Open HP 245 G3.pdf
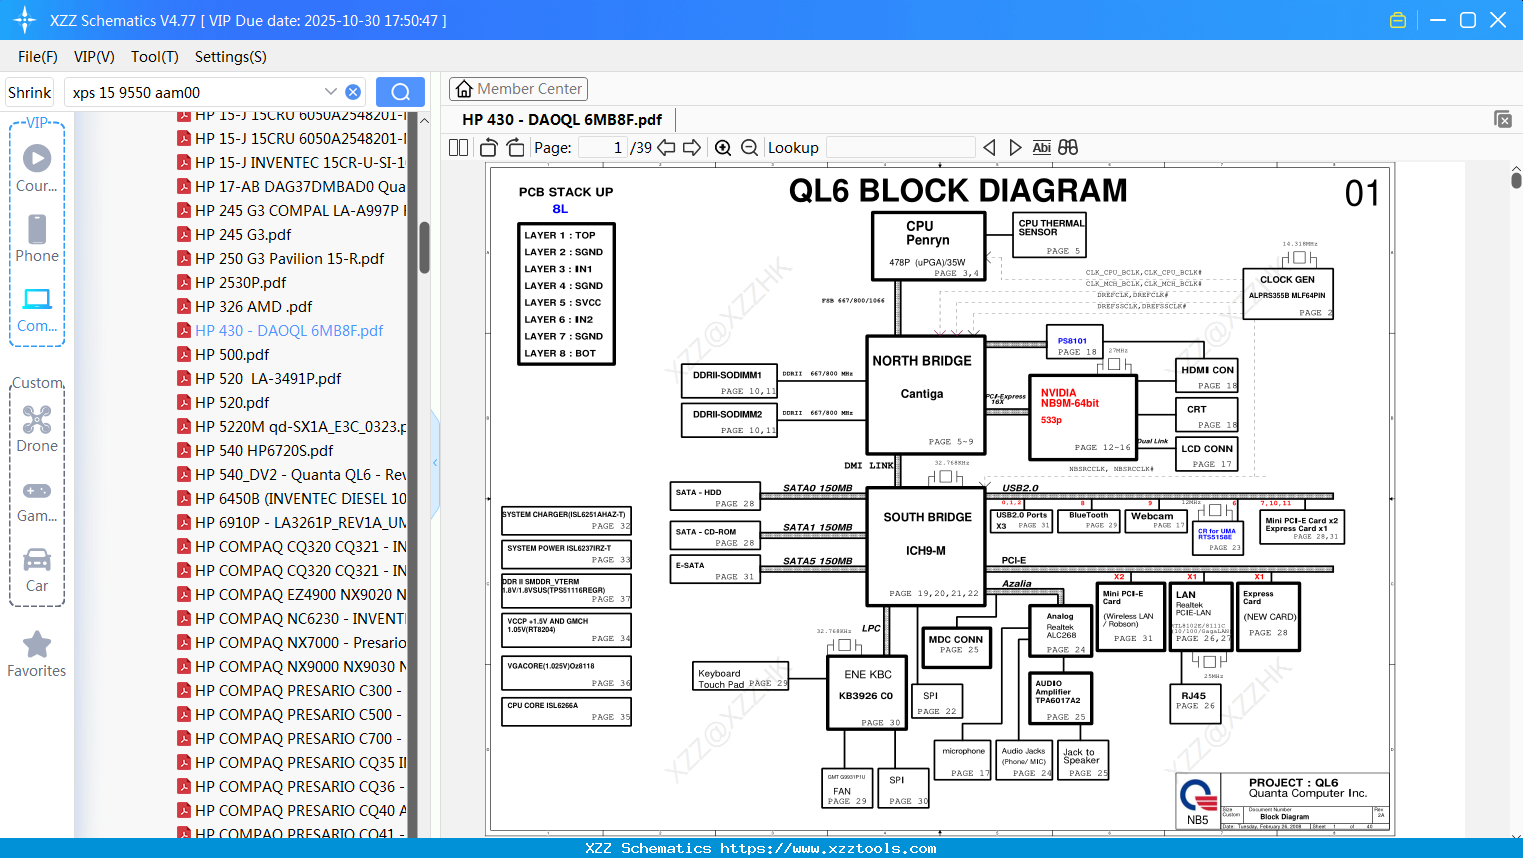Image resolution: width=1523 pixels, height=858 pixels. click(243, 235)
